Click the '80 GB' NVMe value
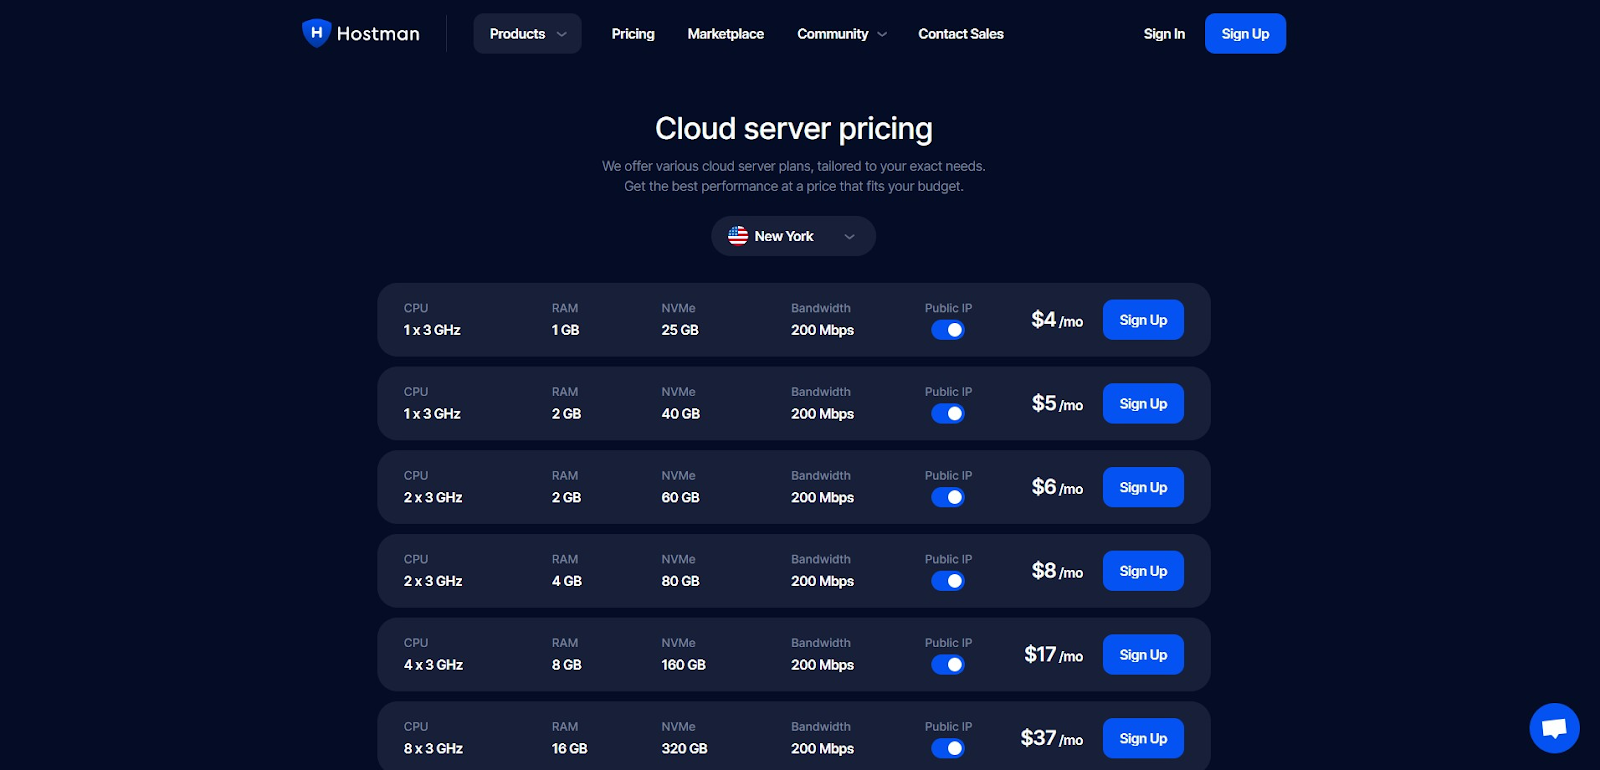This screenshot has width=1600, height=770. pos(681,581)
